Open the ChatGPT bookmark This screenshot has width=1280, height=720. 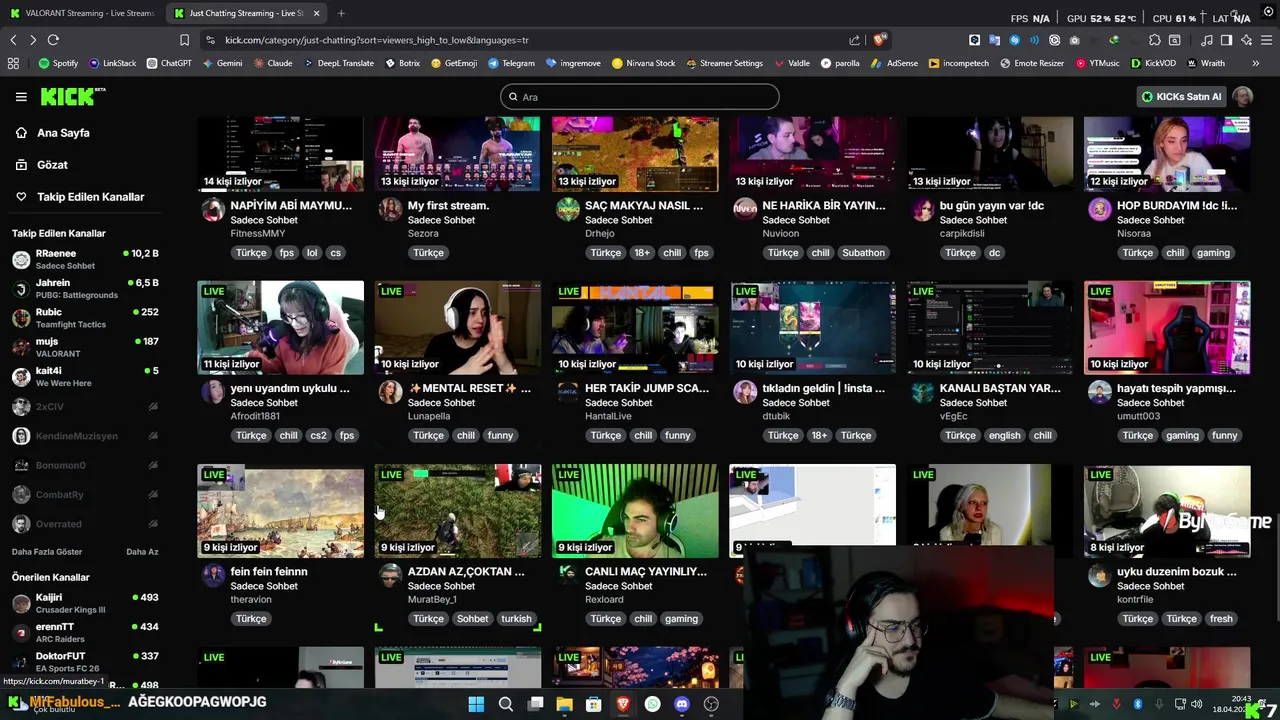coord(168,63)
